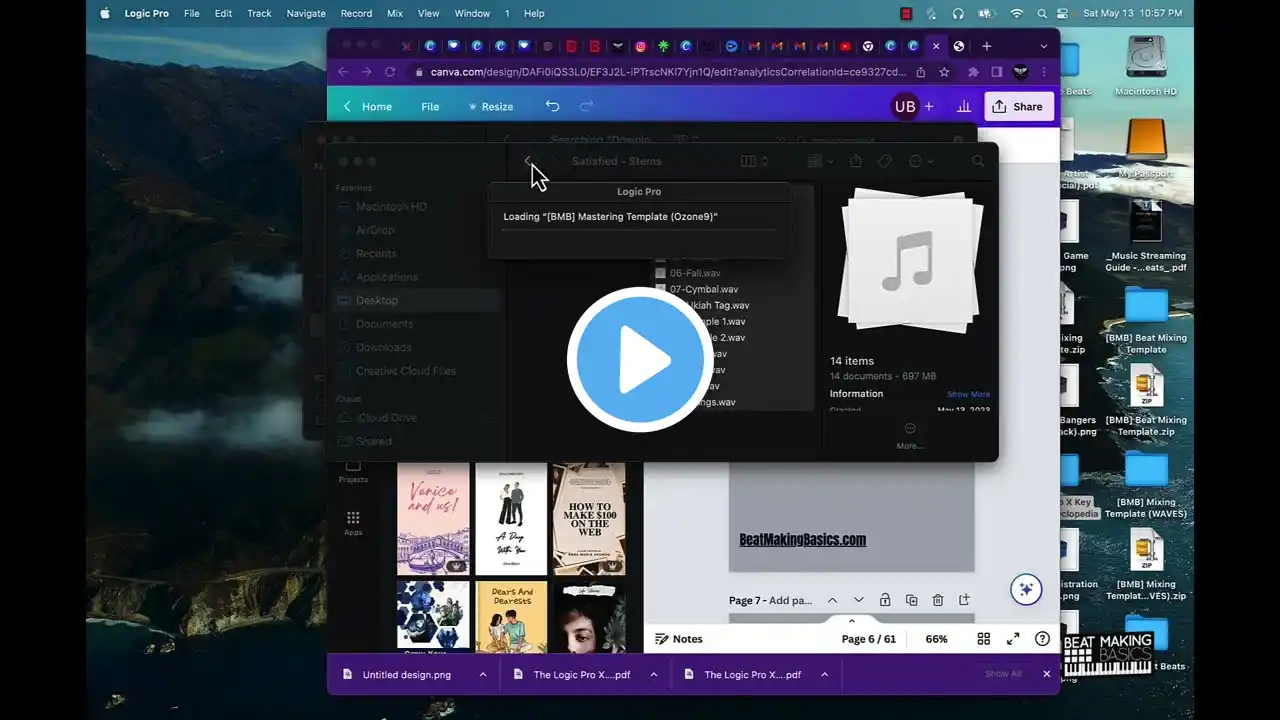Click the More button in the Finder preview
The width and height of the screenshot is (1280, 720).
909,435
